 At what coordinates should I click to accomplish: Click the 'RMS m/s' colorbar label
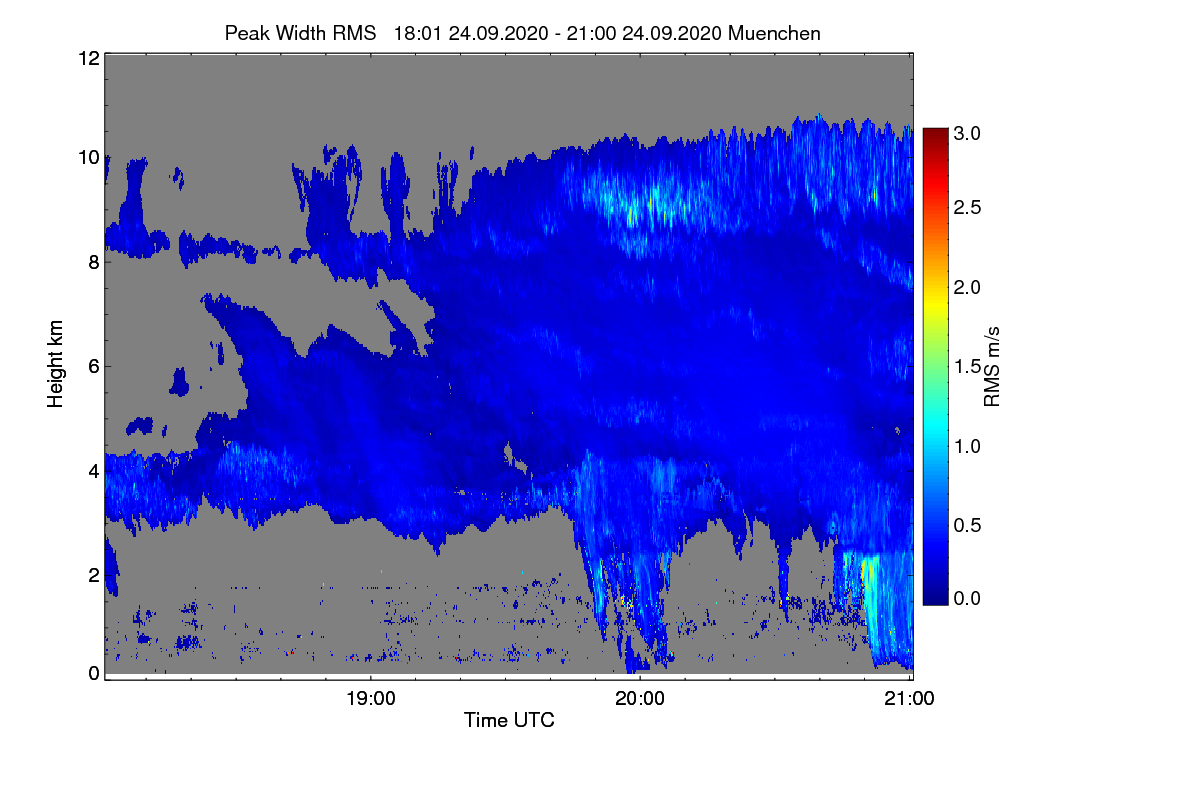(992, 365)
